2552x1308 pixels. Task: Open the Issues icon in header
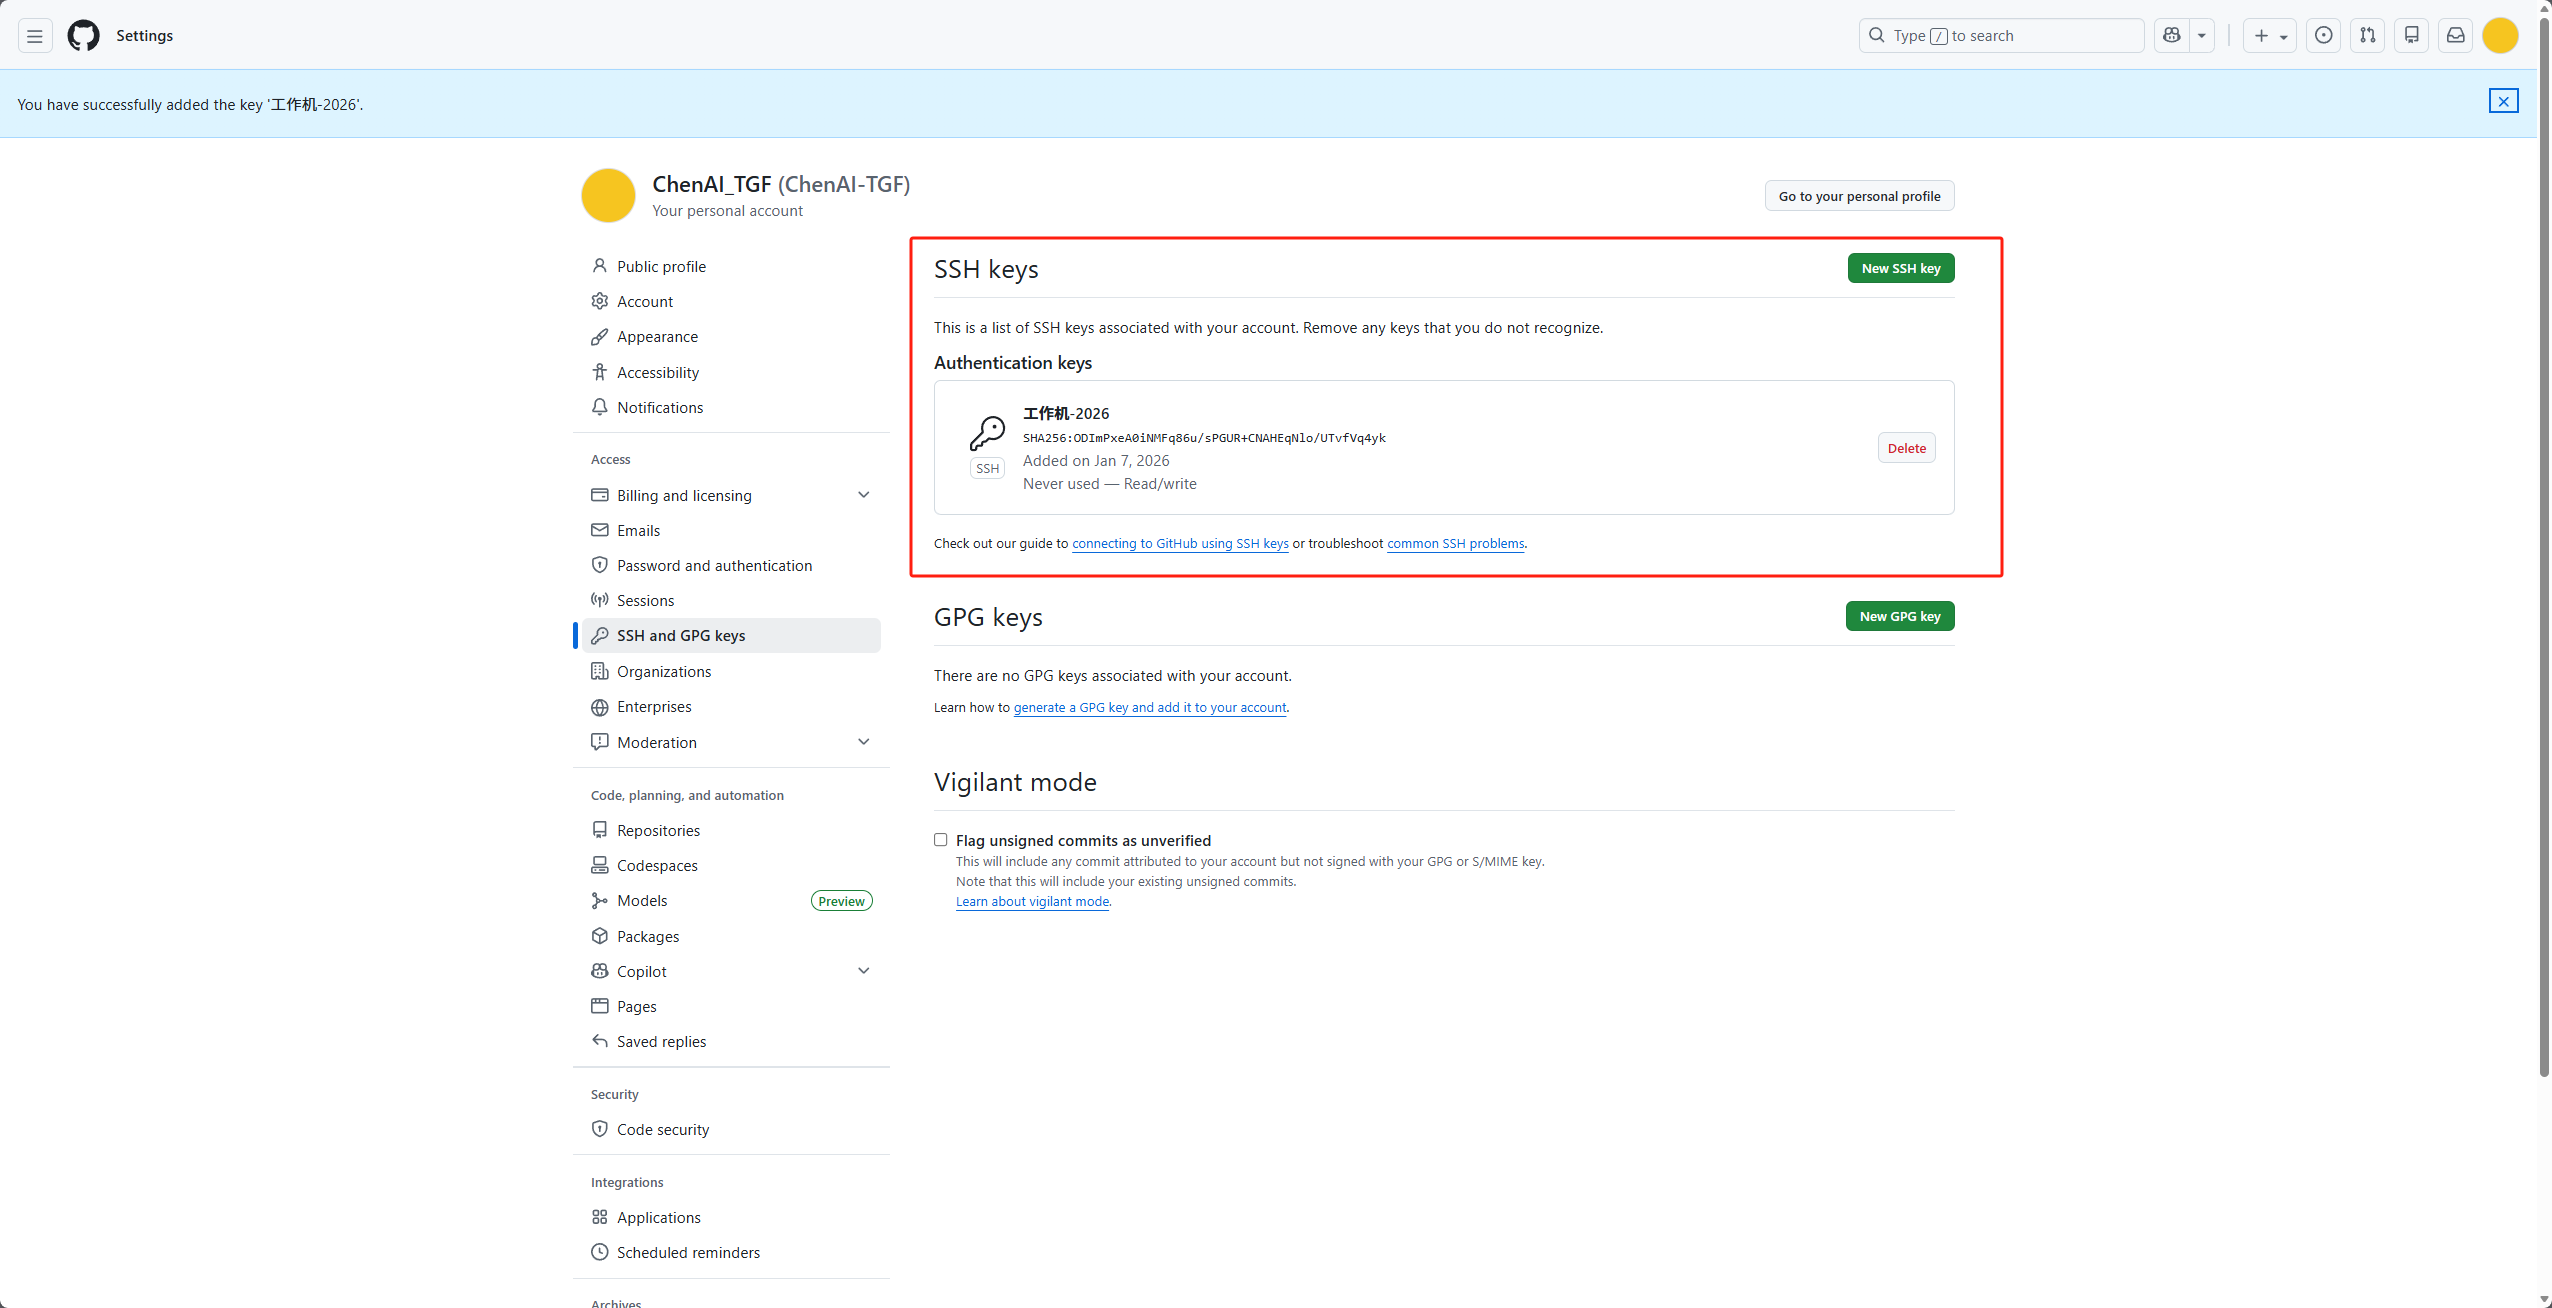click(2324, 36)
